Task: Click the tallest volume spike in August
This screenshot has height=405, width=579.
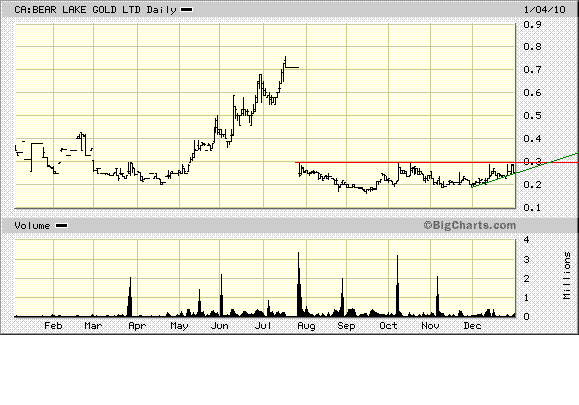Action: 299,284
